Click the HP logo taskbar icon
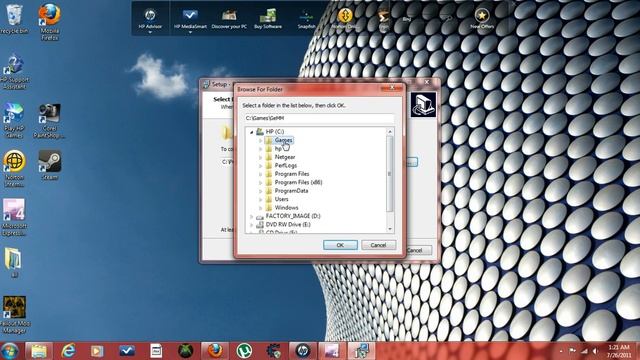640x360 pixels. [x=302, y=351]
